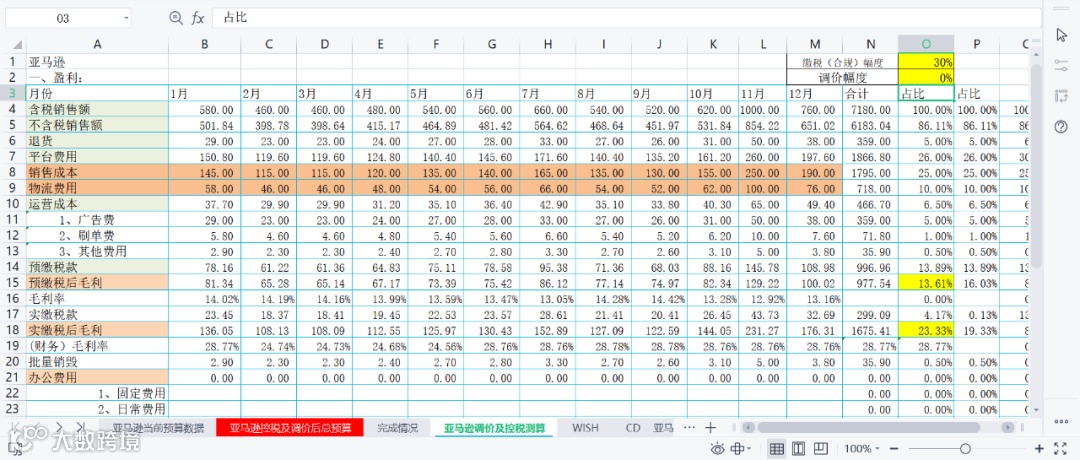Switch to the WISH sheet tab
The width and height of the screenshot is (1080, 460).
point(585,428)
